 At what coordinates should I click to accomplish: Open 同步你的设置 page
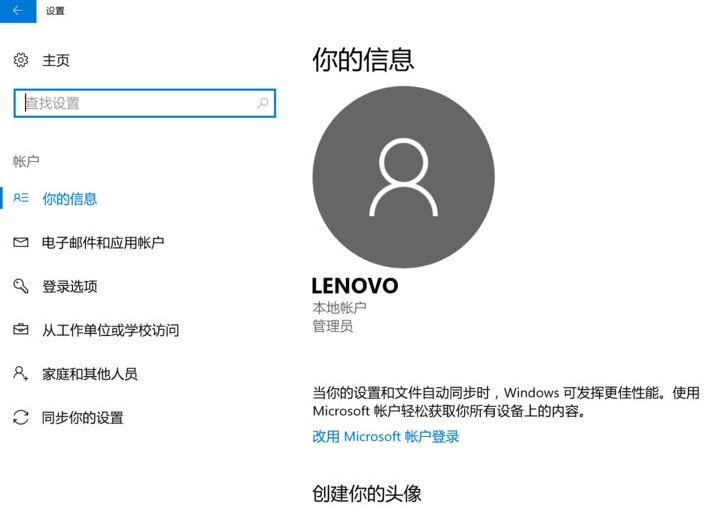click(83, 418)
